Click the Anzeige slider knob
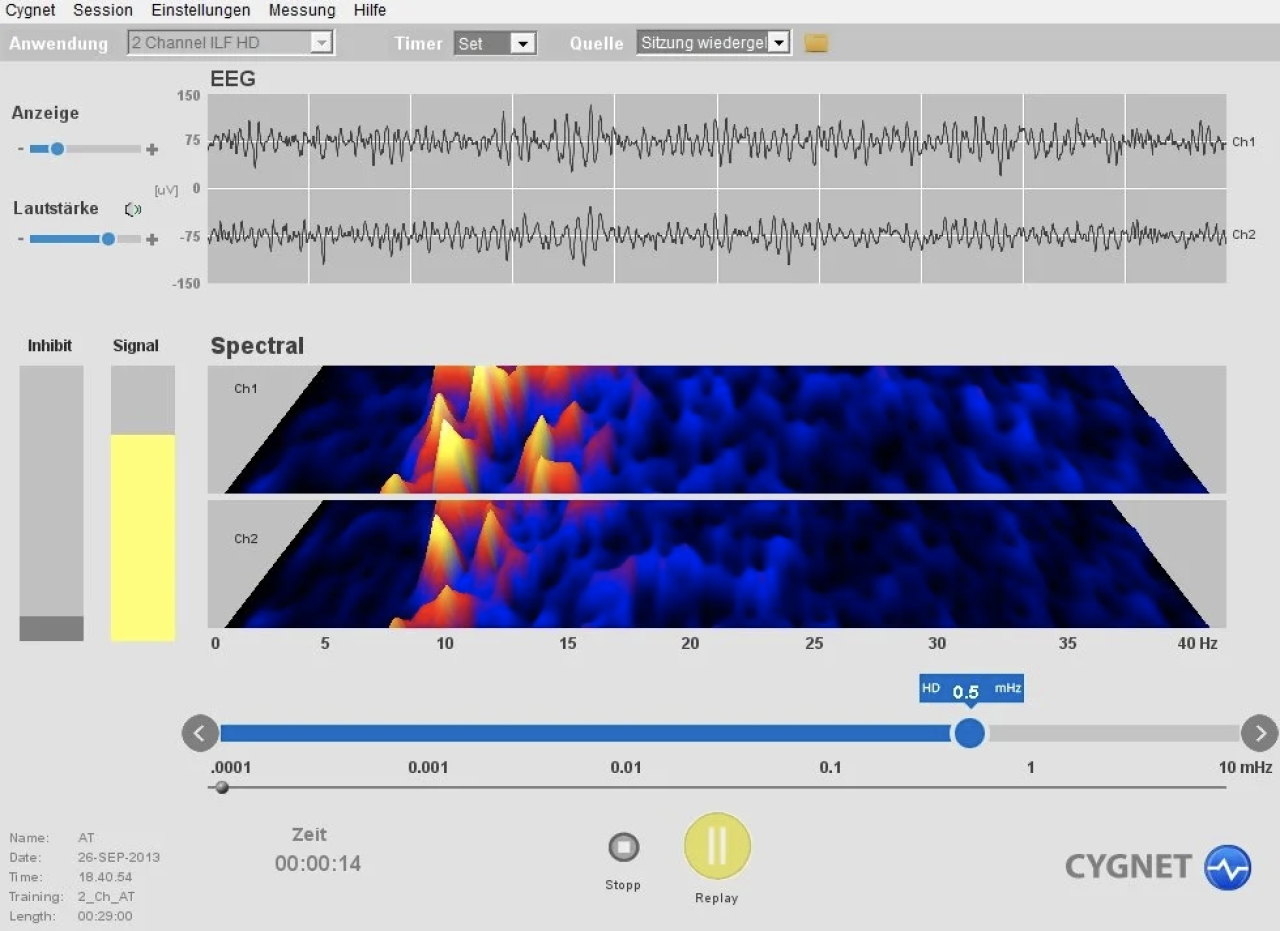Screen dimensions: 1280x931 [57, 149]
